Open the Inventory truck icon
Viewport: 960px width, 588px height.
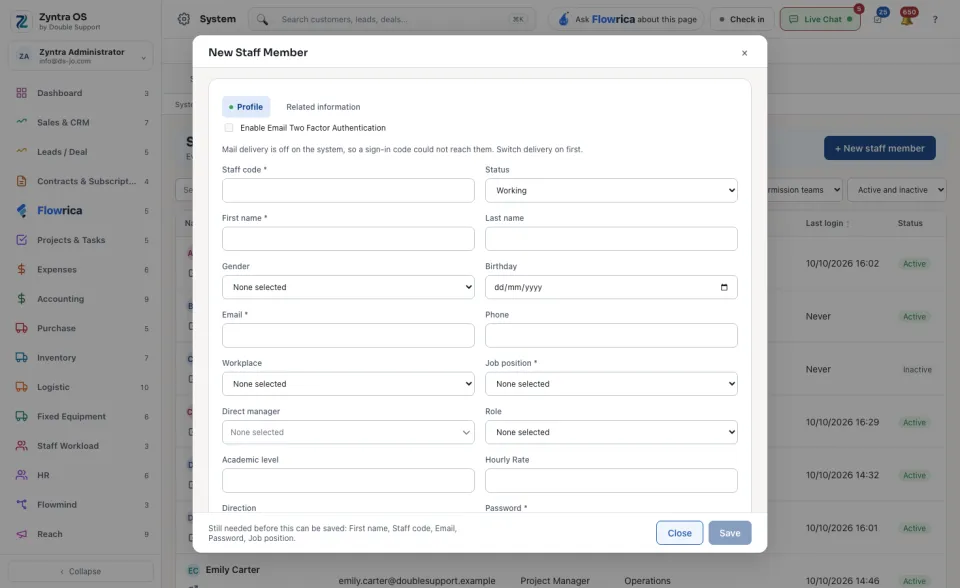click(21, 358)
